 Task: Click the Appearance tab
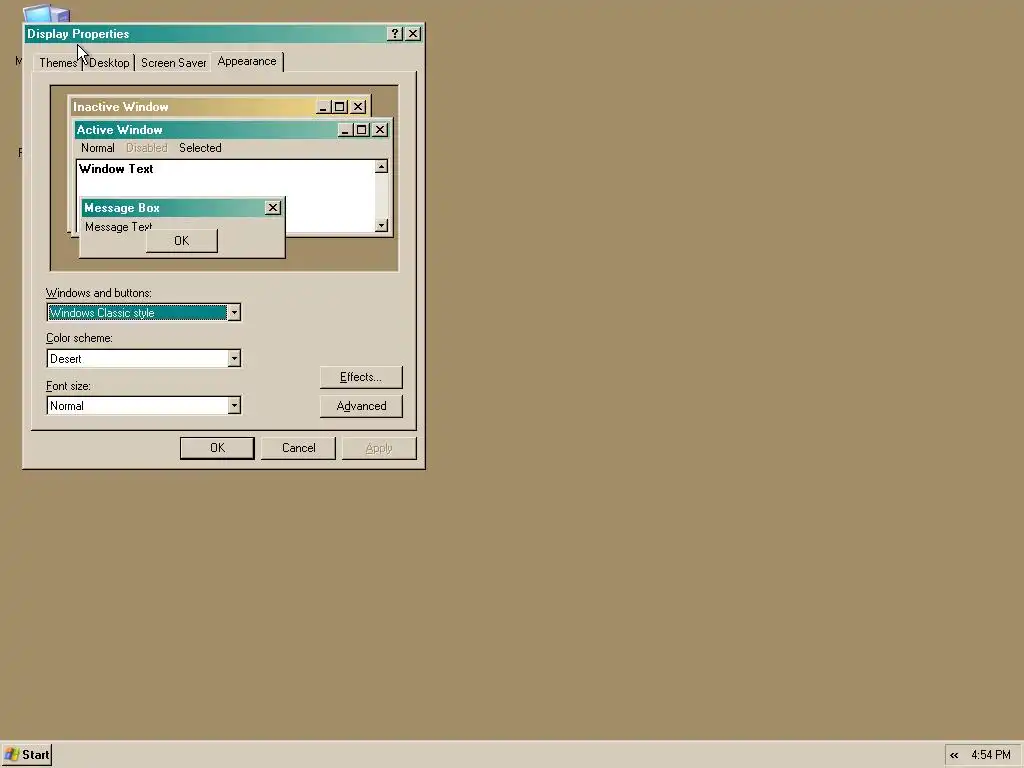pyautogui.click(x=247, y=61)
